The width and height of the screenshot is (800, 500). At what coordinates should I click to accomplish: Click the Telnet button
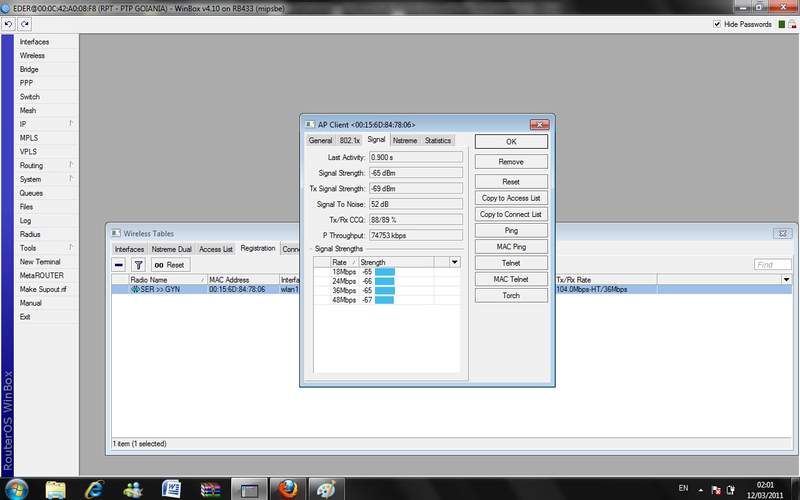(x=511, y=263)
